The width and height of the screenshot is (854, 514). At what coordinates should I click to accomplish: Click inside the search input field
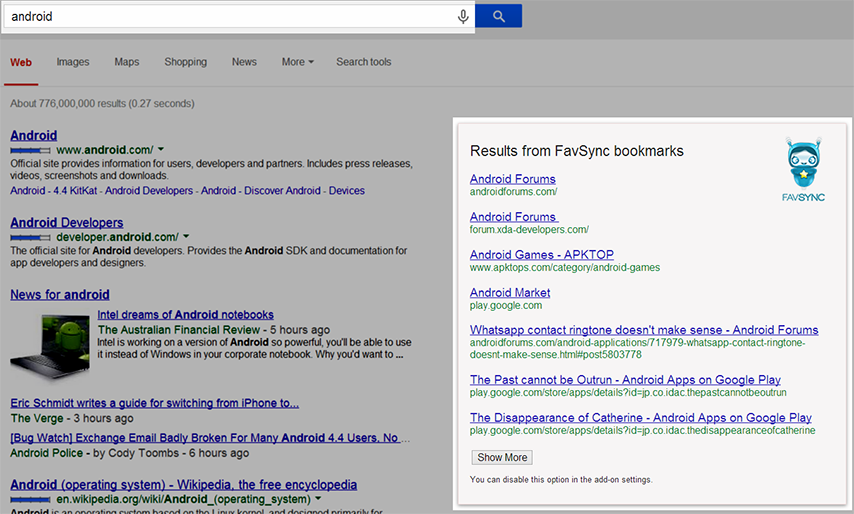click(x=230, y=17)
